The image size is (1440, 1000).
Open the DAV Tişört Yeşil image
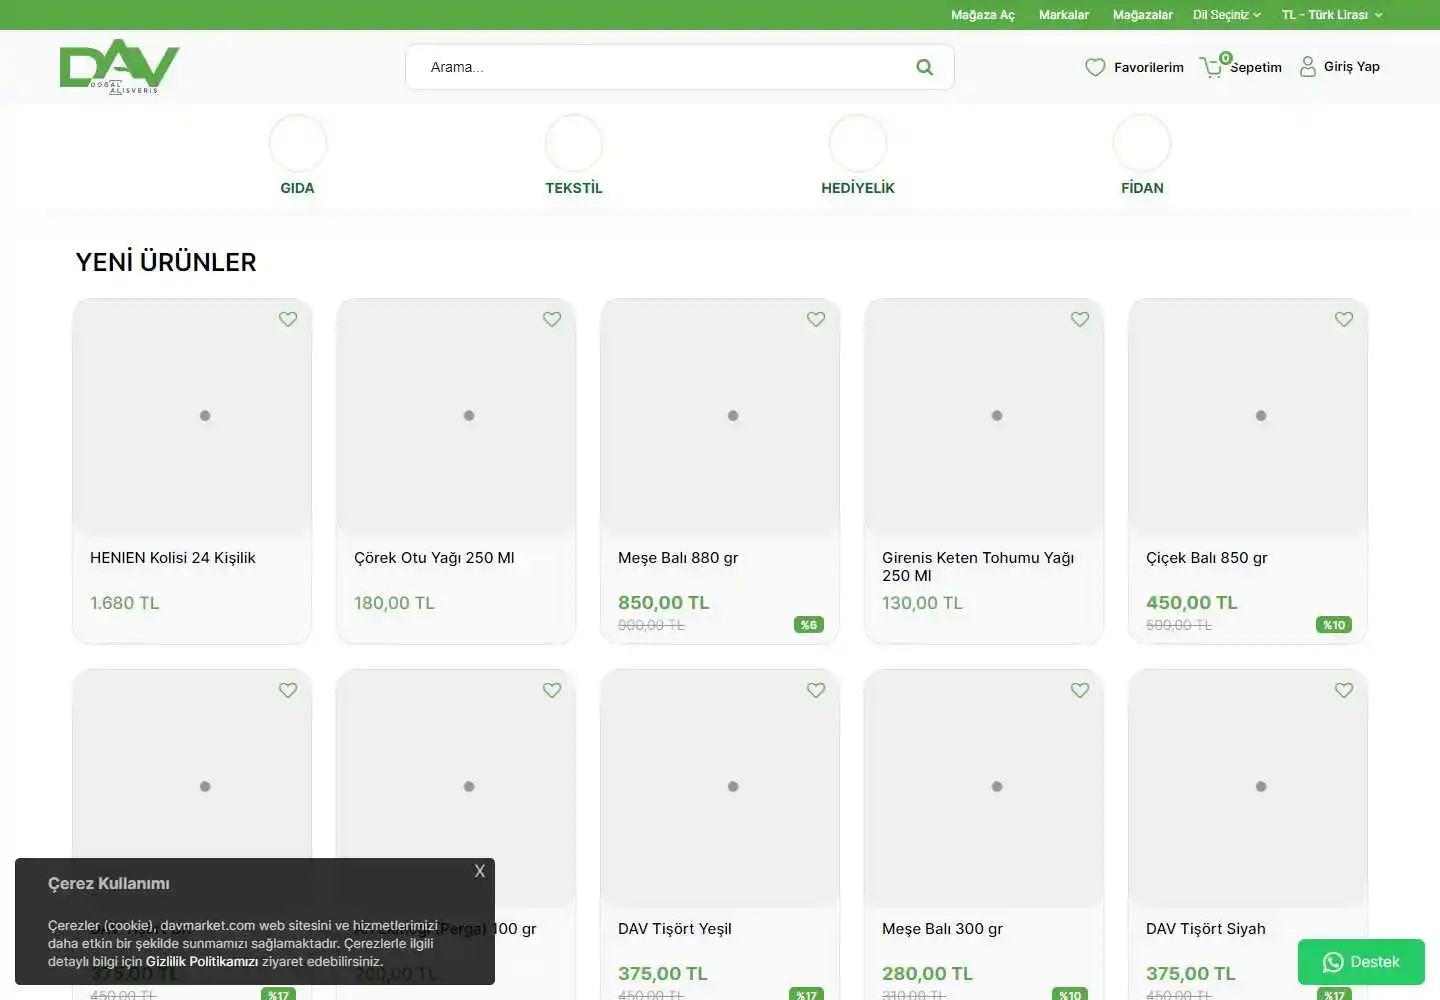click(x=720, y=787)
